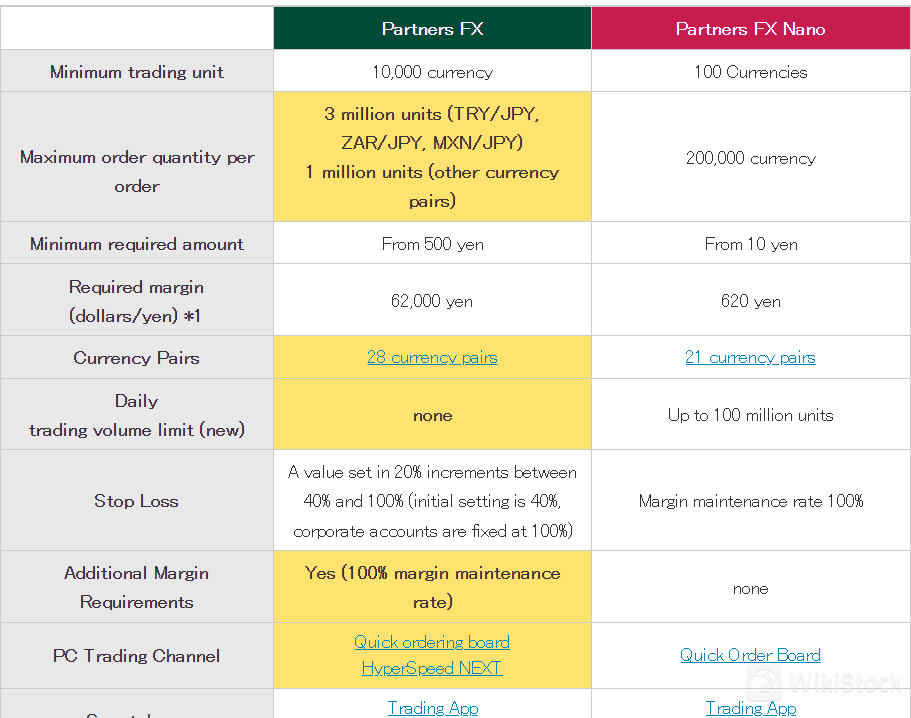Select the Stop Loss row label

tap(137, 500)
